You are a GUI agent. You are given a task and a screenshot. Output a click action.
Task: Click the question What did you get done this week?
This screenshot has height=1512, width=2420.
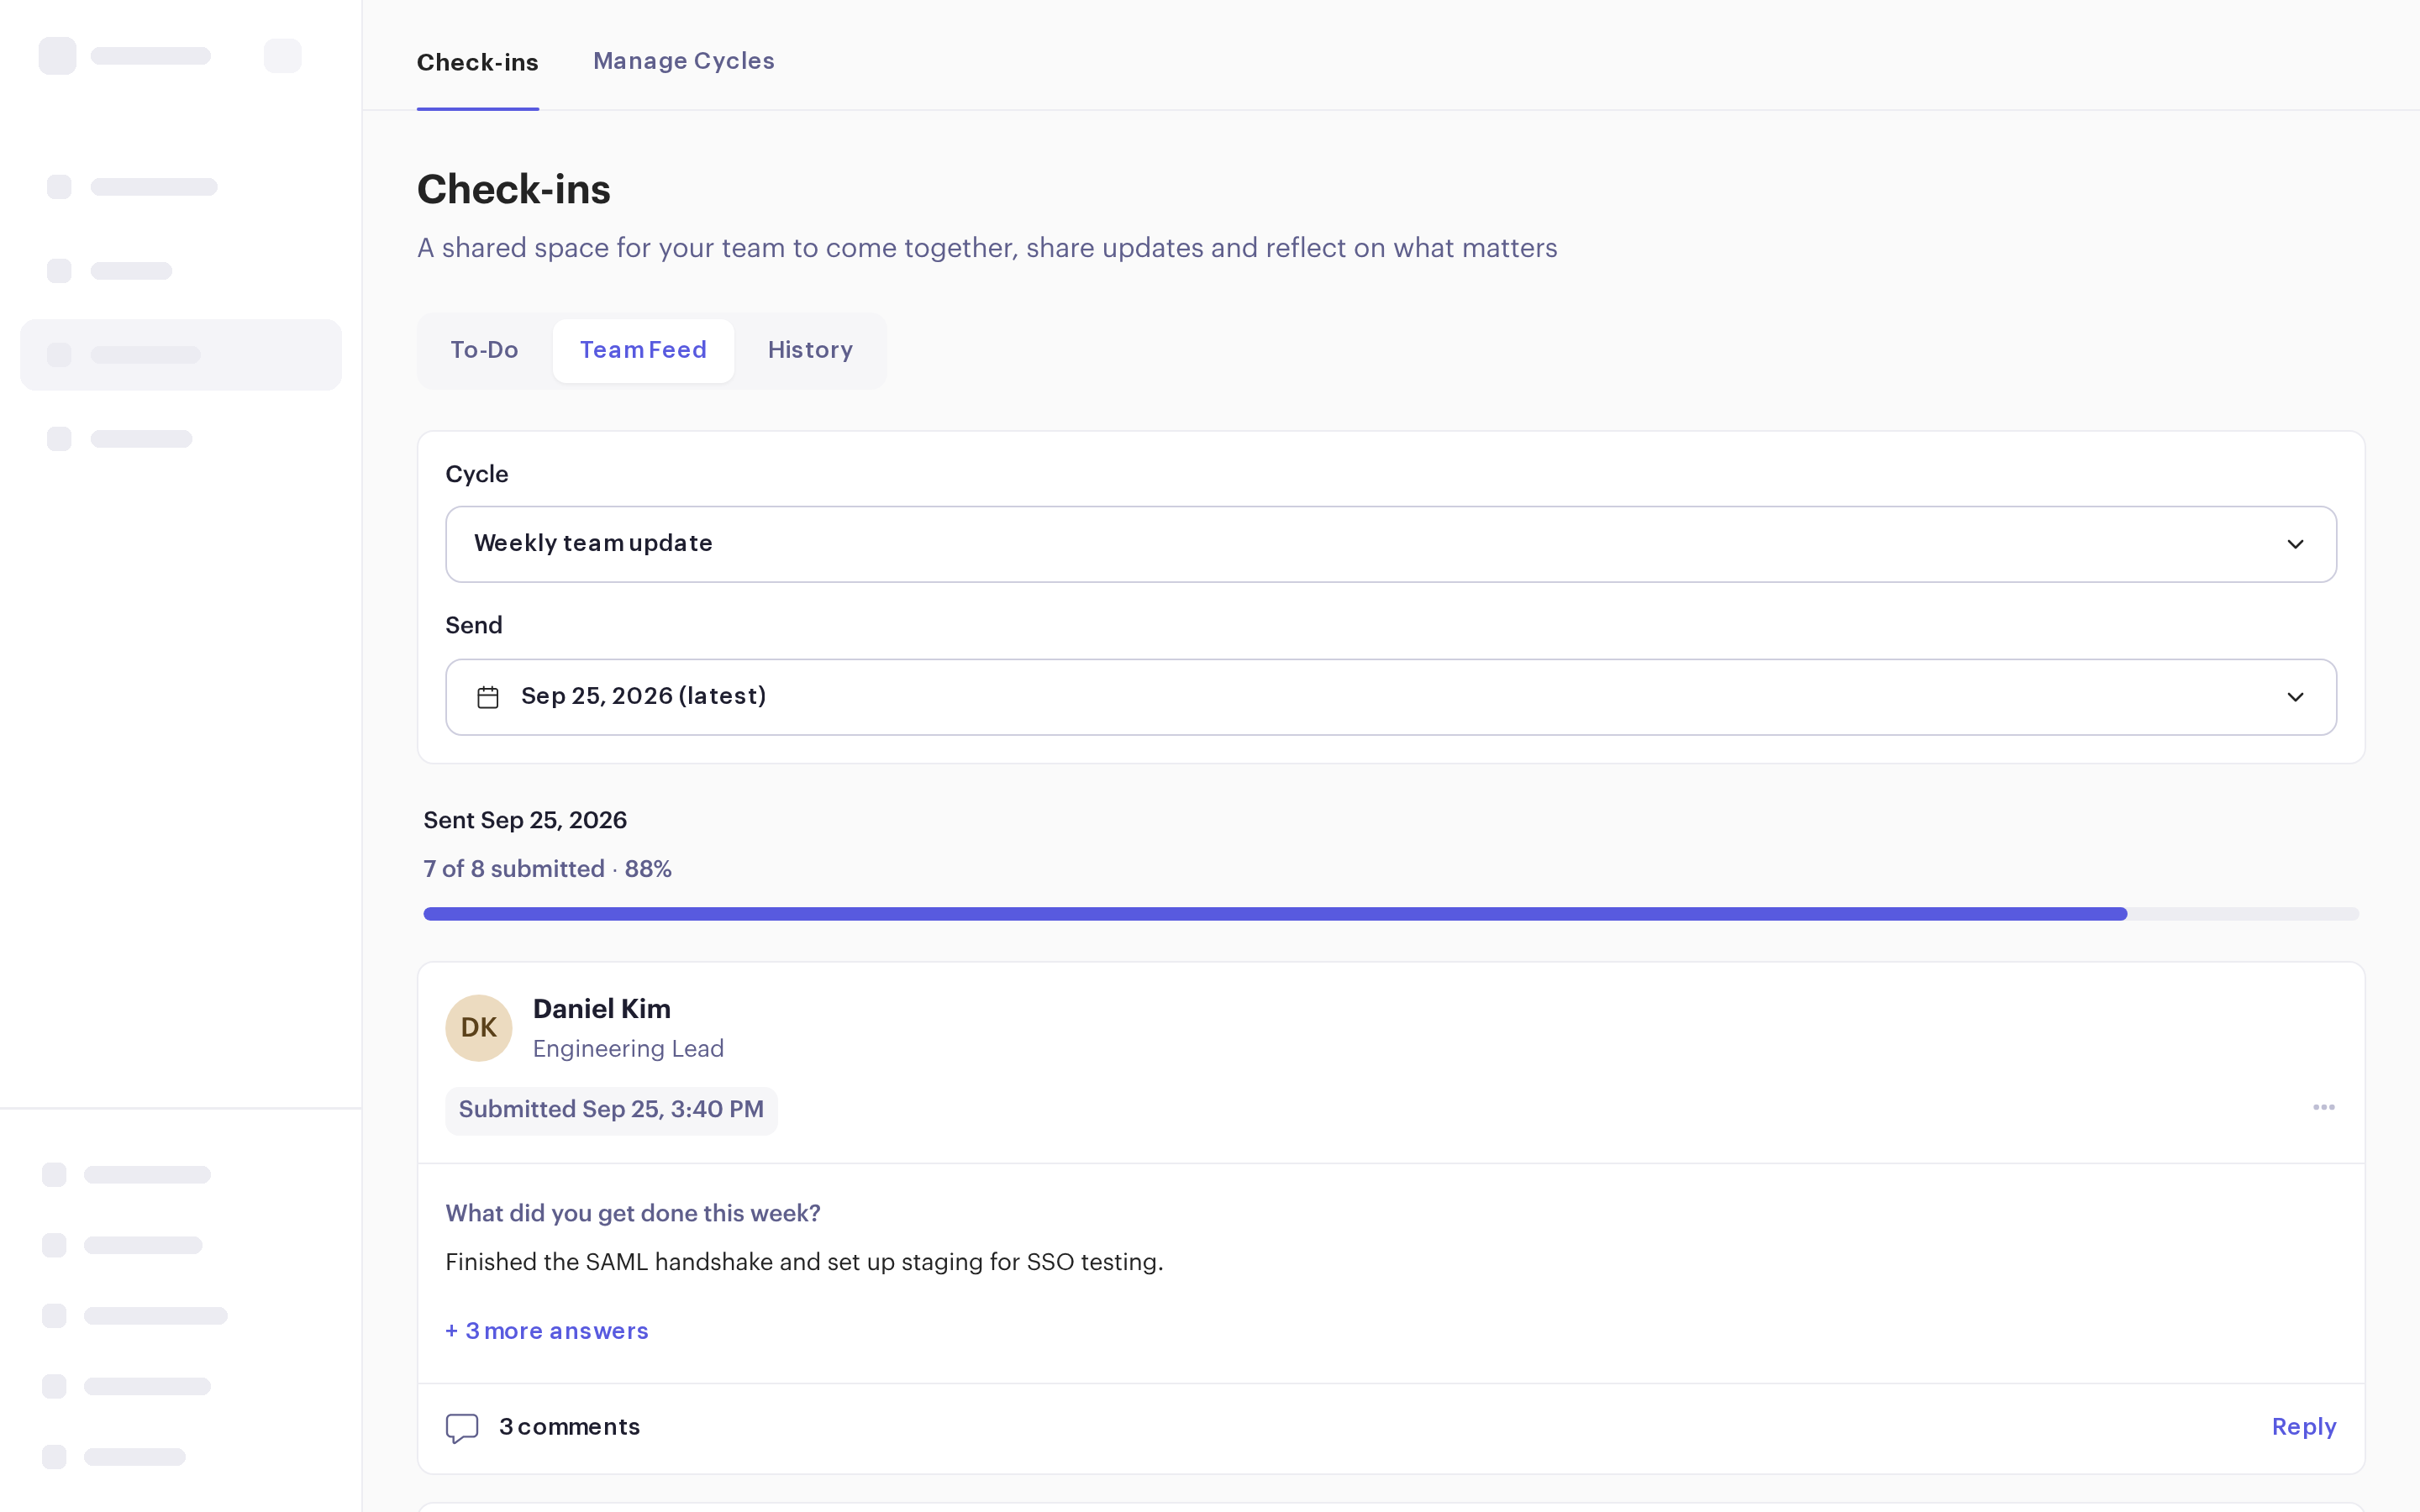point(633,1213)
